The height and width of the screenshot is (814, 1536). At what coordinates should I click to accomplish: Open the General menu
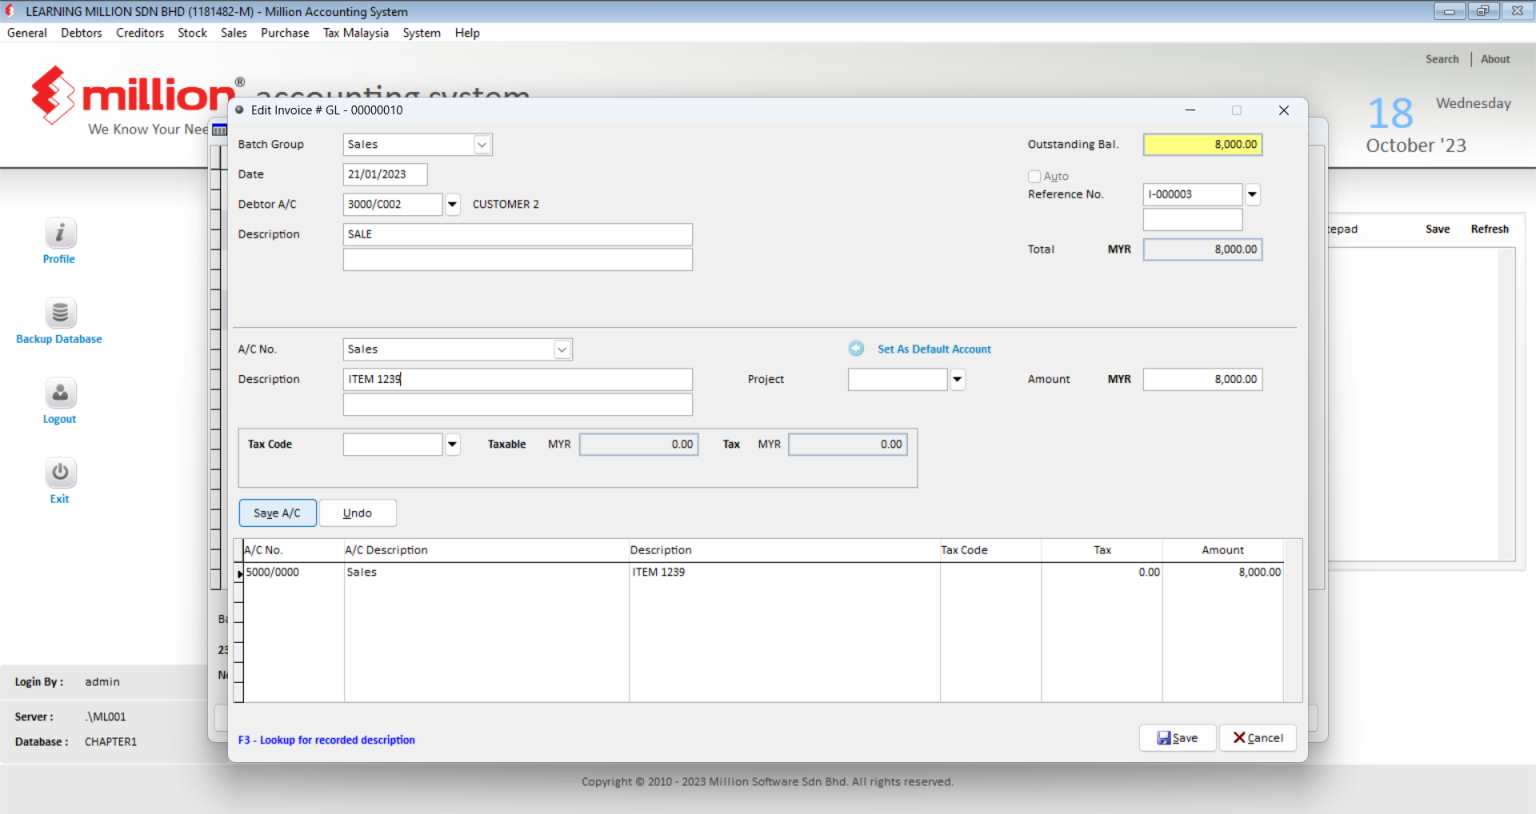pos(27,33)
